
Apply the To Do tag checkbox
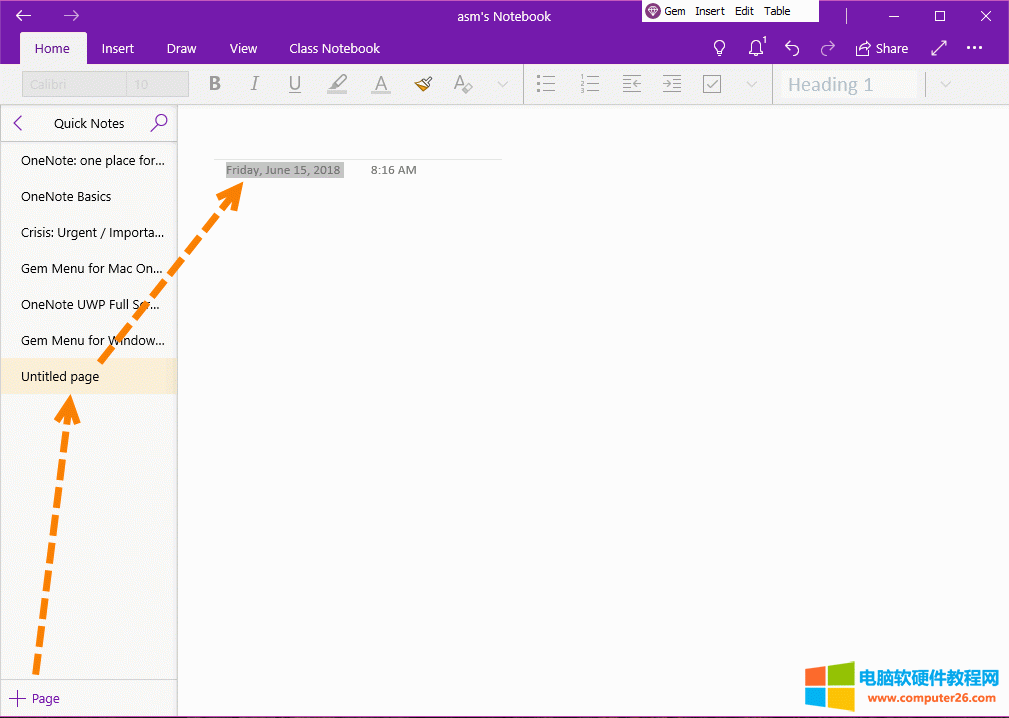711,83
